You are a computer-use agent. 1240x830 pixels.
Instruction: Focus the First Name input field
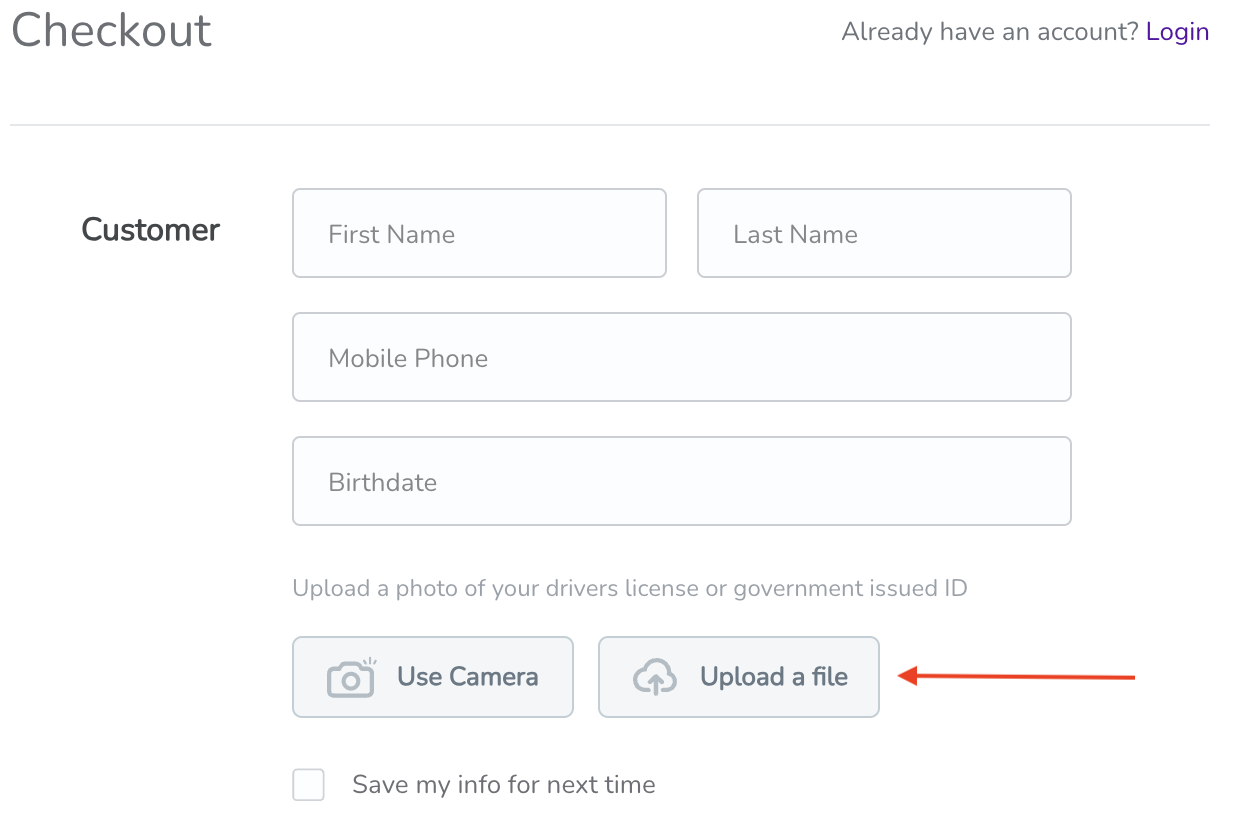(x=479, y=233)
